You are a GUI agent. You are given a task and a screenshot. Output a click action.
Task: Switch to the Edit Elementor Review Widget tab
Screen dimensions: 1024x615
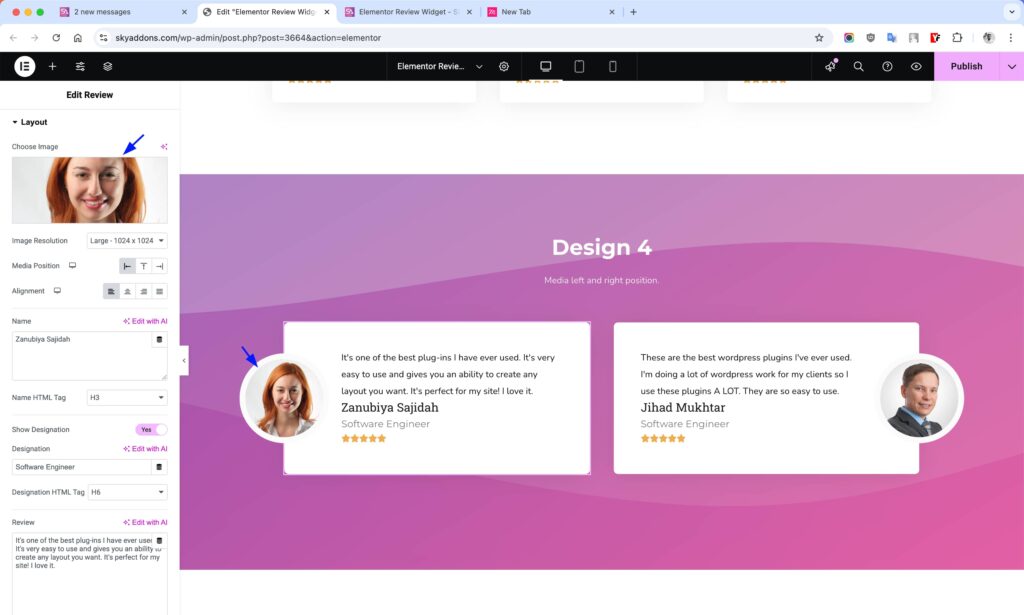(266, 12)
